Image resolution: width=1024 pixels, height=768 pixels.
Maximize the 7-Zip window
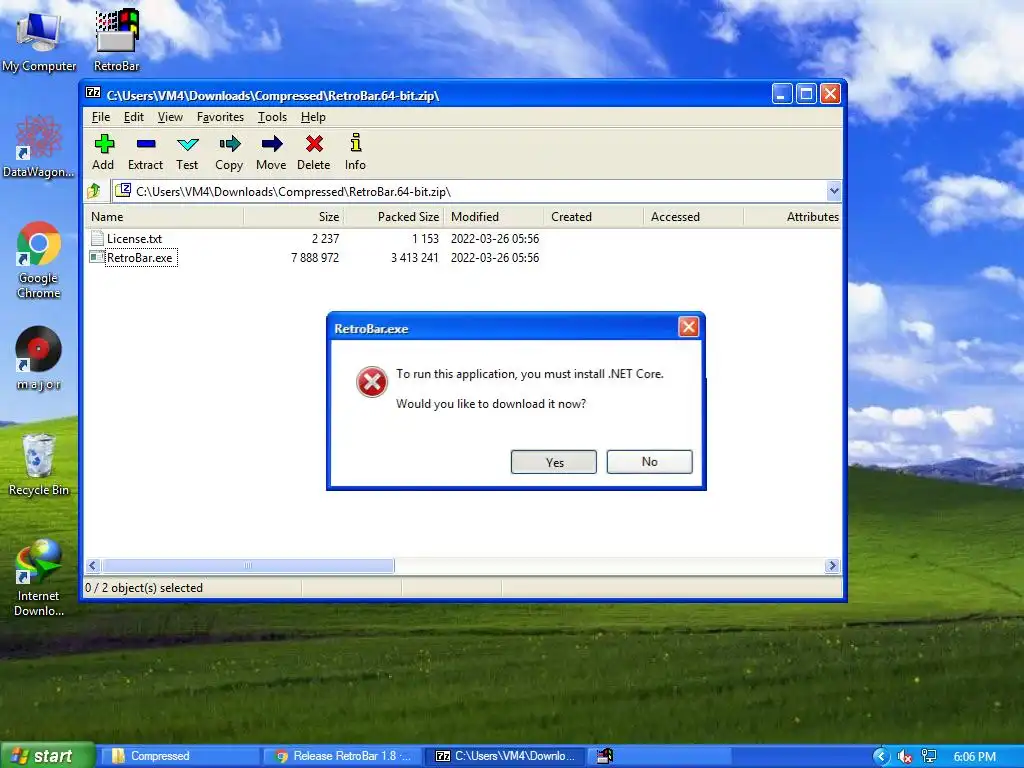[x=807, y=94]
